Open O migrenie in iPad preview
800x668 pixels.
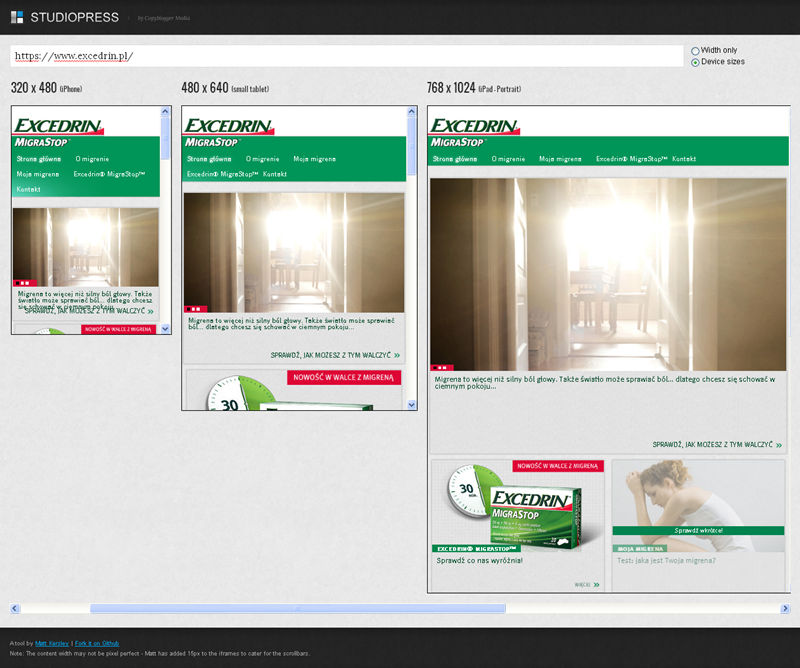tap(508, 159)
